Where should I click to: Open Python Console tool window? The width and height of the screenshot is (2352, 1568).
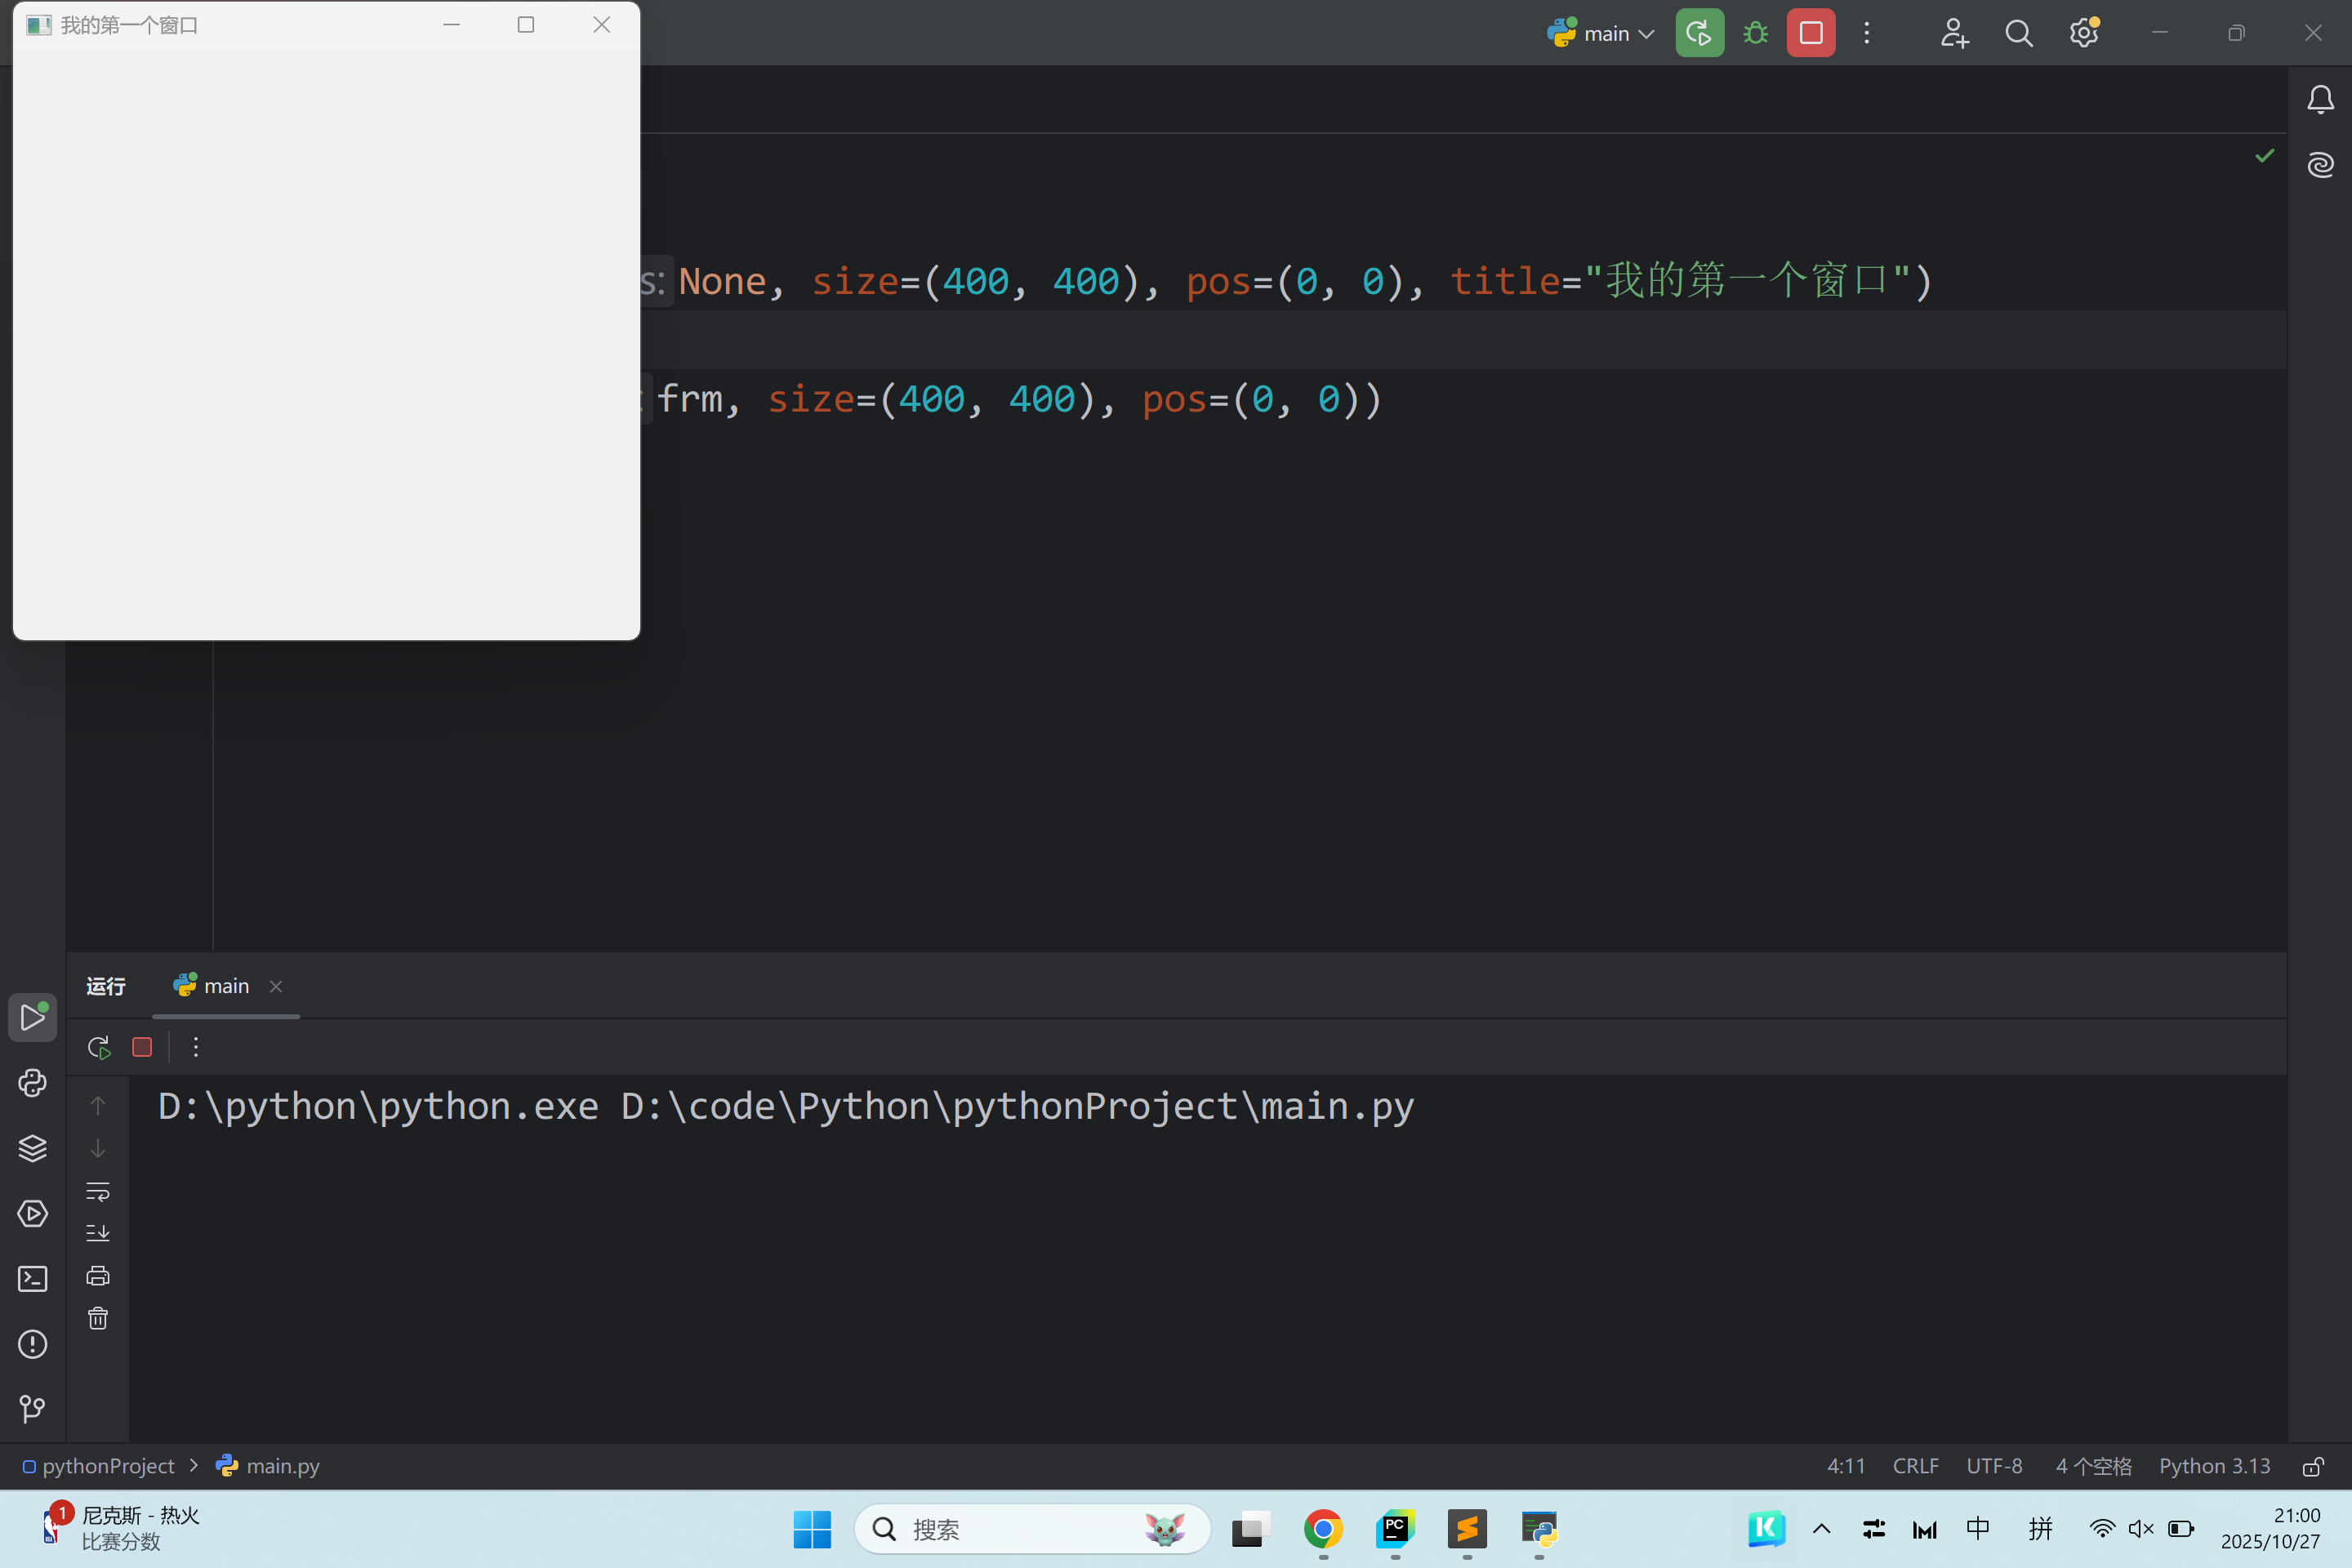tap(32, 1083)
